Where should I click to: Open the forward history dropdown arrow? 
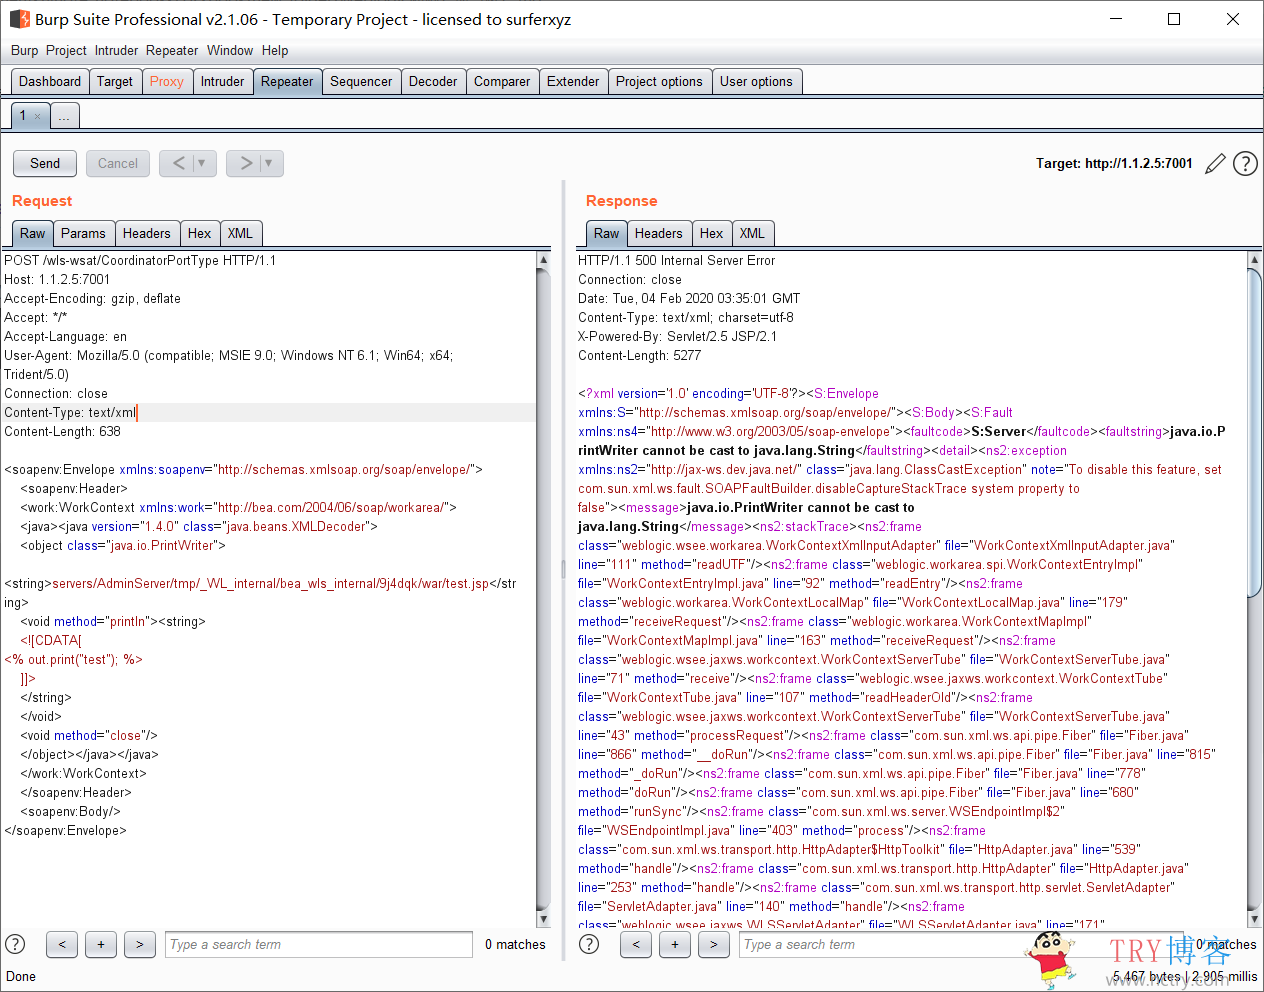pos(270,163)
